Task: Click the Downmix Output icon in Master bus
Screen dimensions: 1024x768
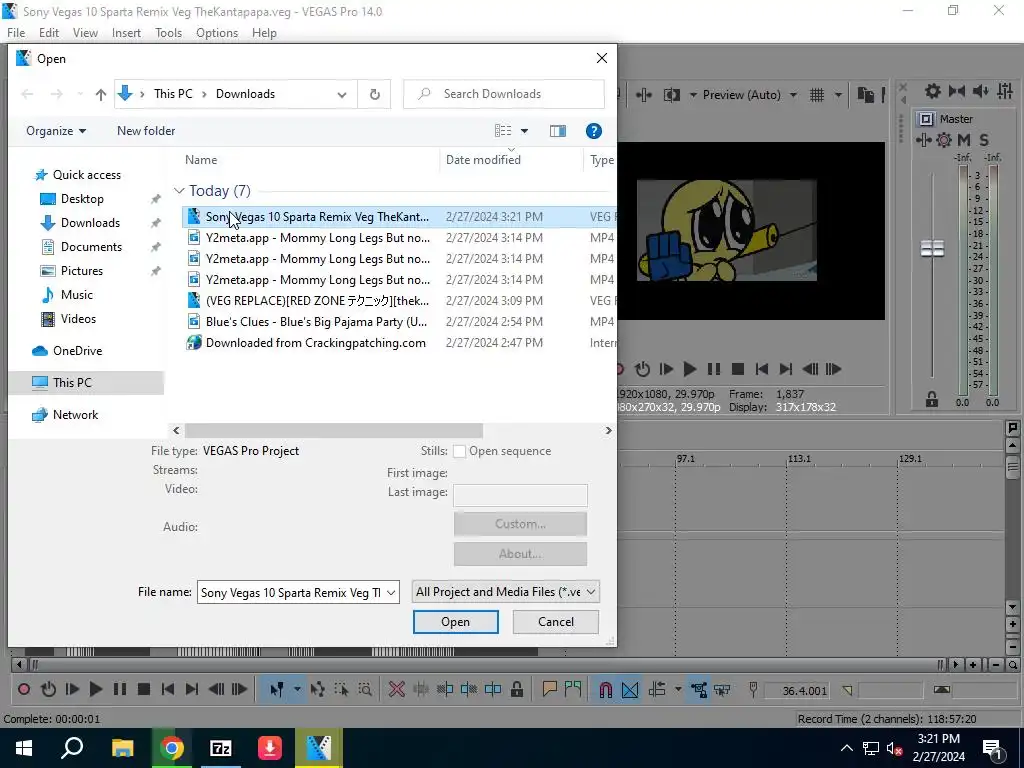Action: [957, 91]
